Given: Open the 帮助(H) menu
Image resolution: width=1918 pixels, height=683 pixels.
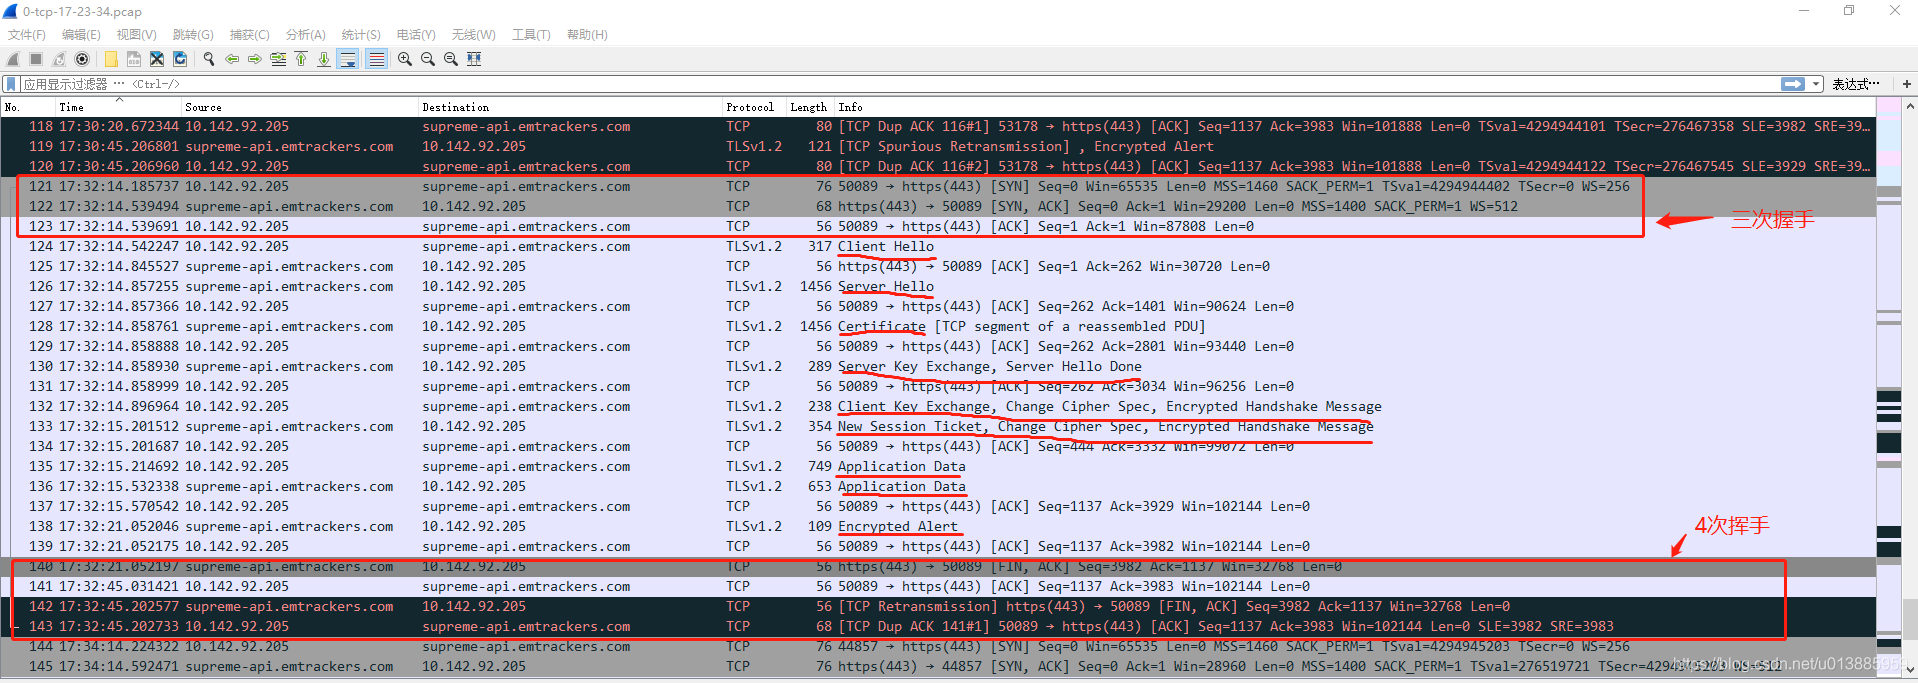Looking at the screenshot, I should [x=587, y=35].
